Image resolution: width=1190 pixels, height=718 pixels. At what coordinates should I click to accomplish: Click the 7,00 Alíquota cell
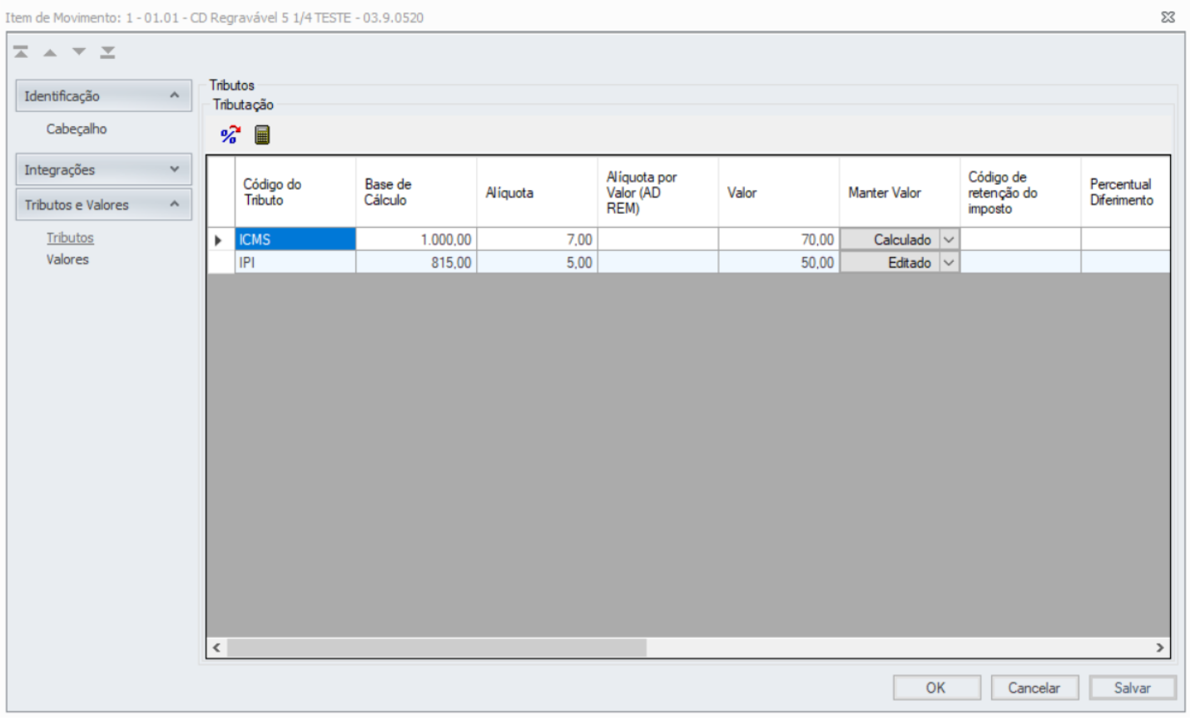pos(537,240)
